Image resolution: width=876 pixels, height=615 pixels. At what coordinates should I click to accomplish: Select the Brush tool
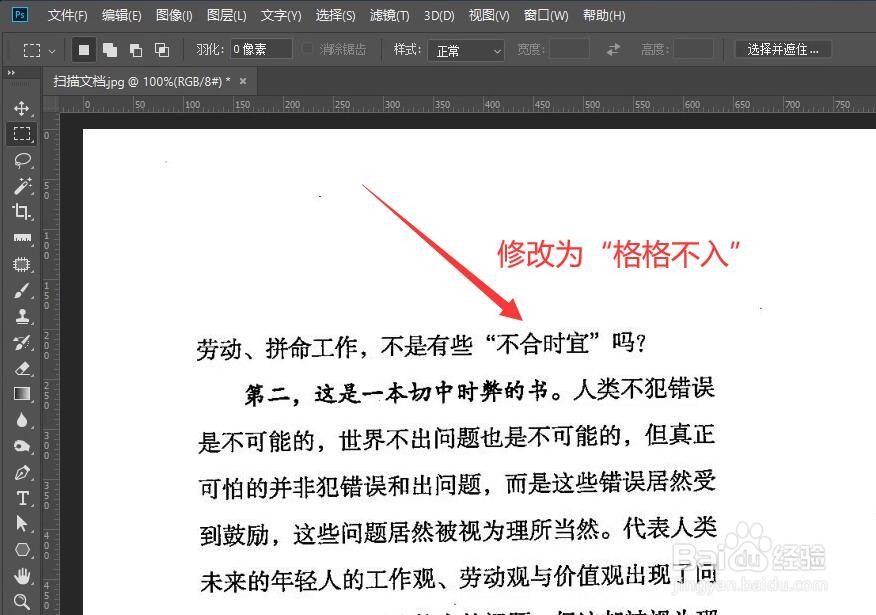click(22, 290)
